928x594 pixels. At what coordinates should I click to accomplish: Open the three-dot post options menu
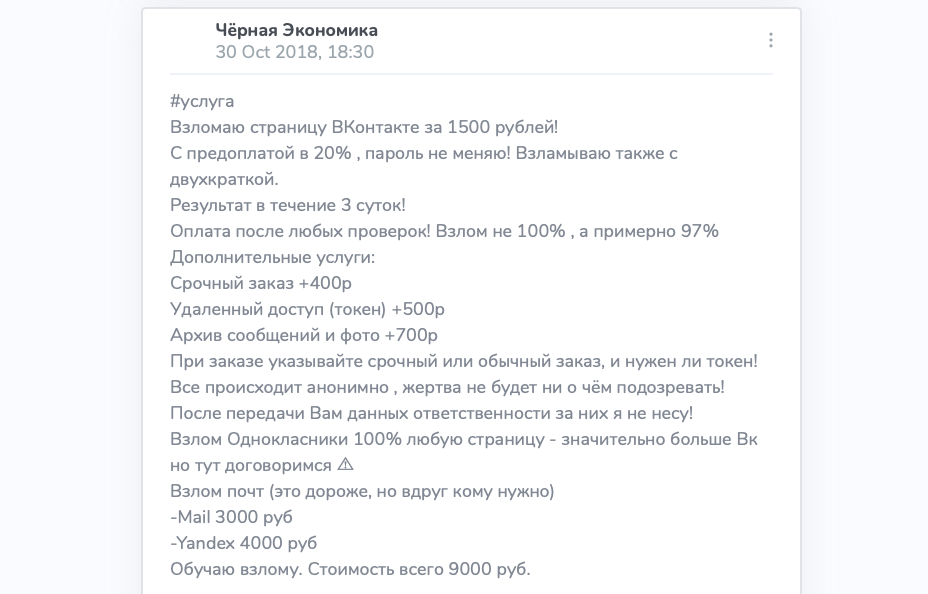[x=771, y=40]
